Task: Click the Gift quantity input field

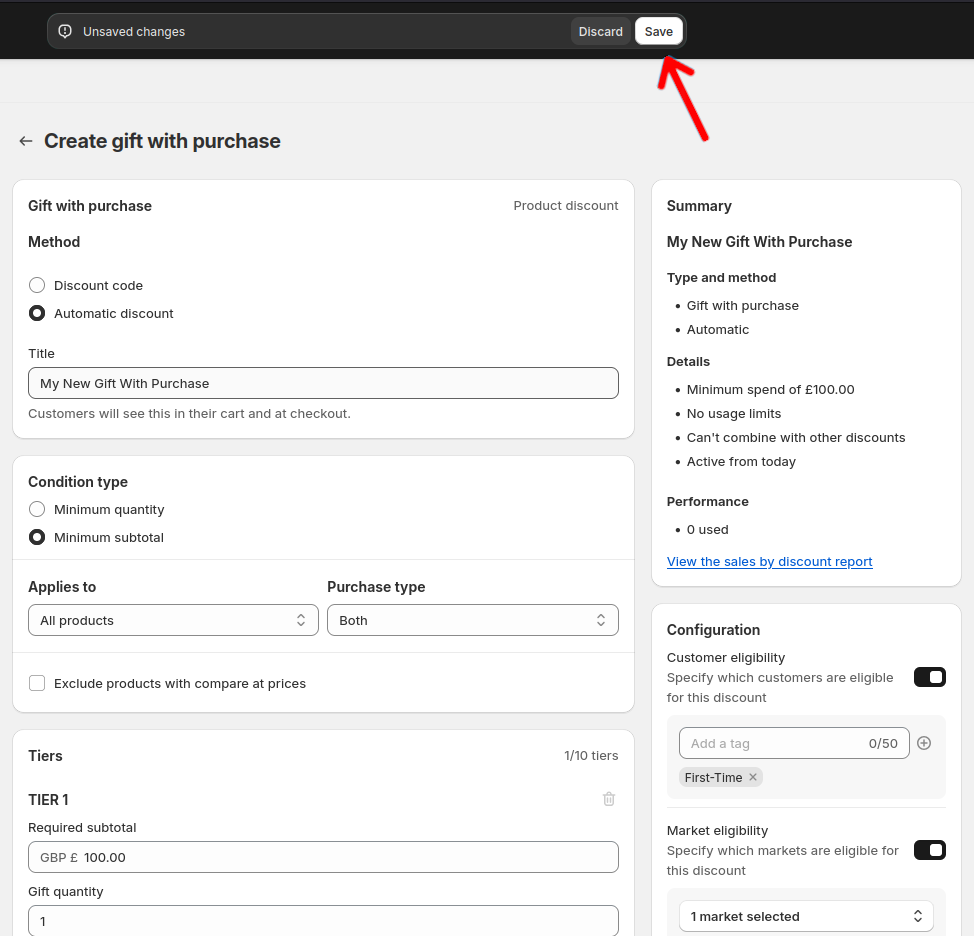Action: pos(323,920)
